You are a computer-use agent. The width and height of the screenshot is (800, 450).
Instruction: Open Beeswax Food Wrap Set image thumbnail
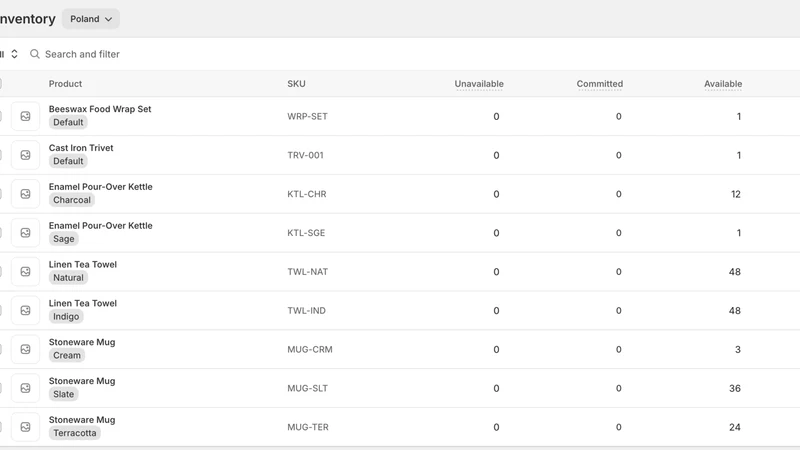pos(26,116)
